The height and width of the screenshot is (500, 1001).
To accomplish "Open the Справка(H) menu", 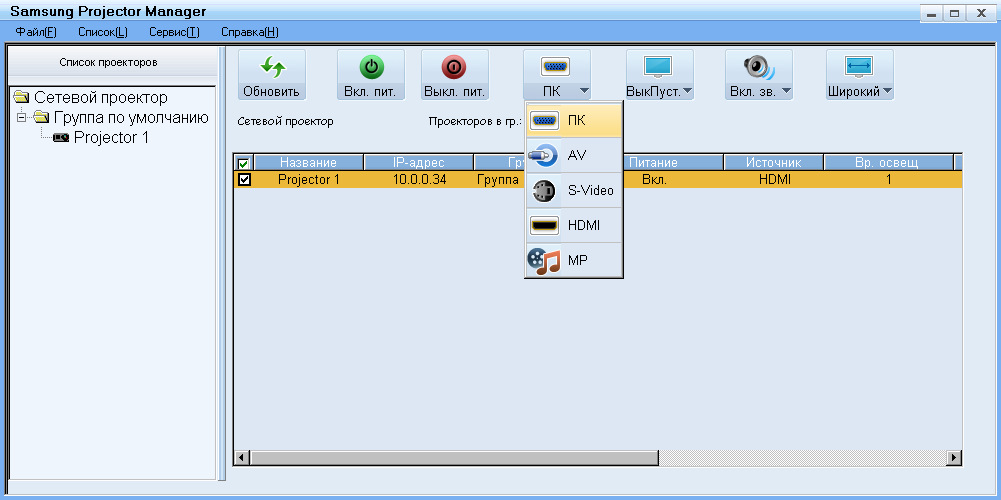I will coord(250,32).
